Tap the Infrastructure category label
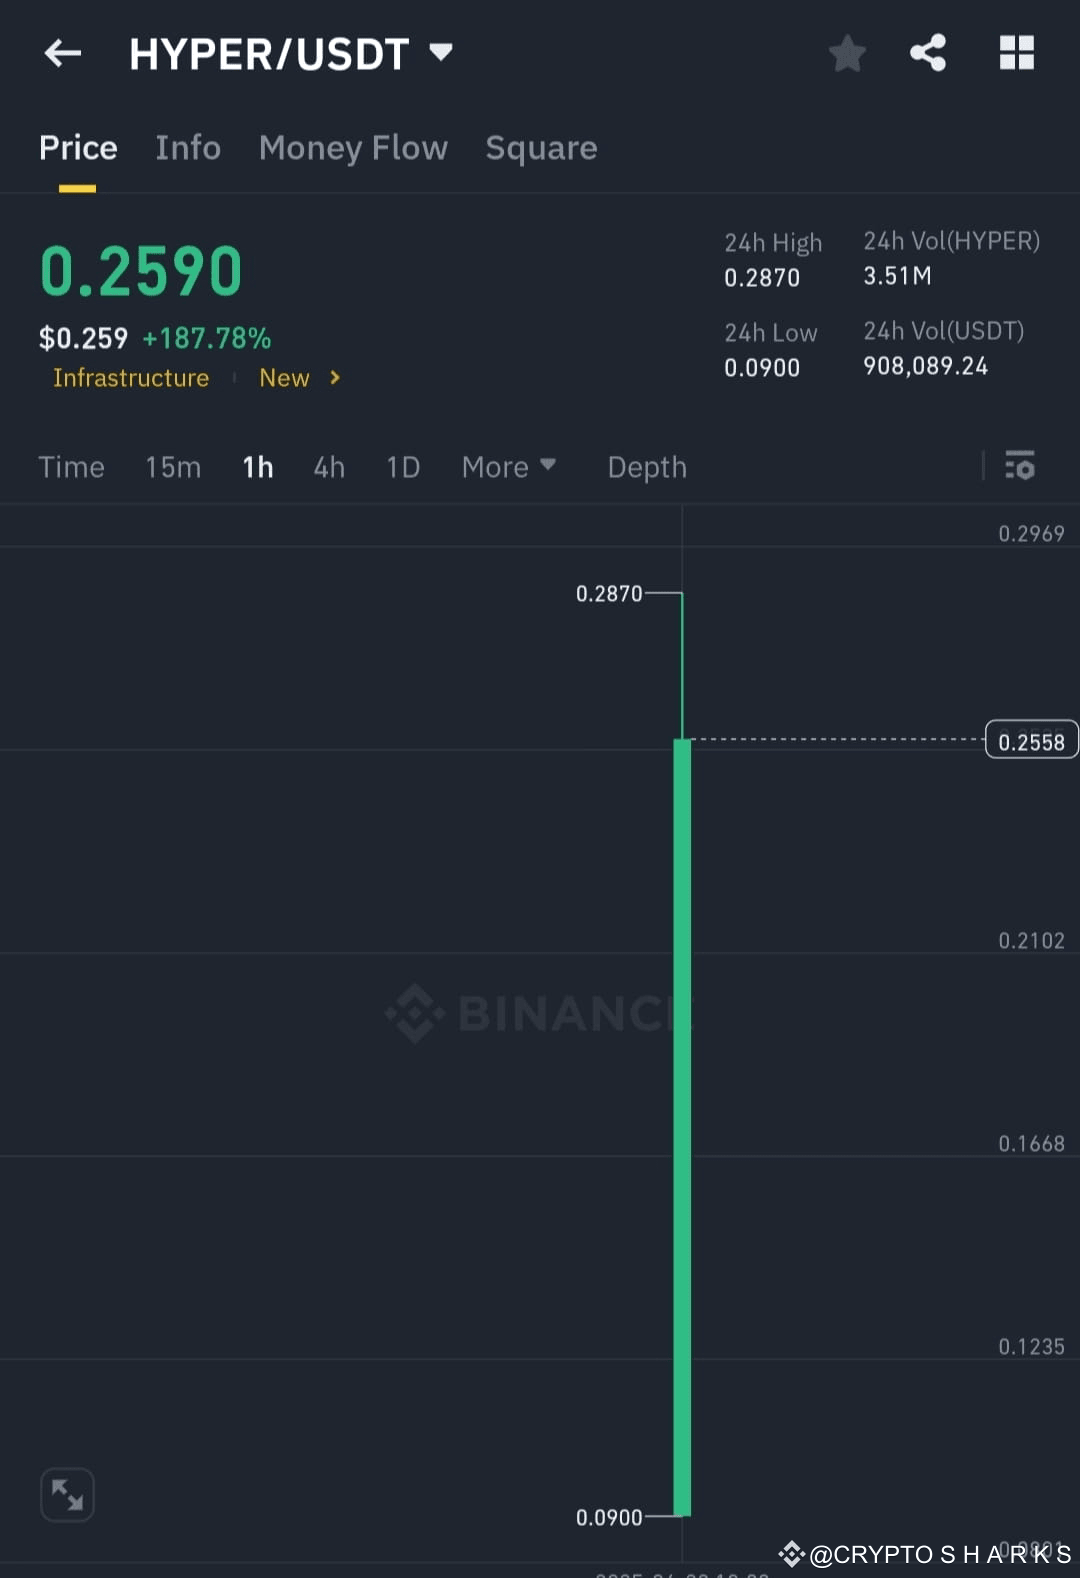The width and height of the screenshot is (1080, 1578). [130, 378]
